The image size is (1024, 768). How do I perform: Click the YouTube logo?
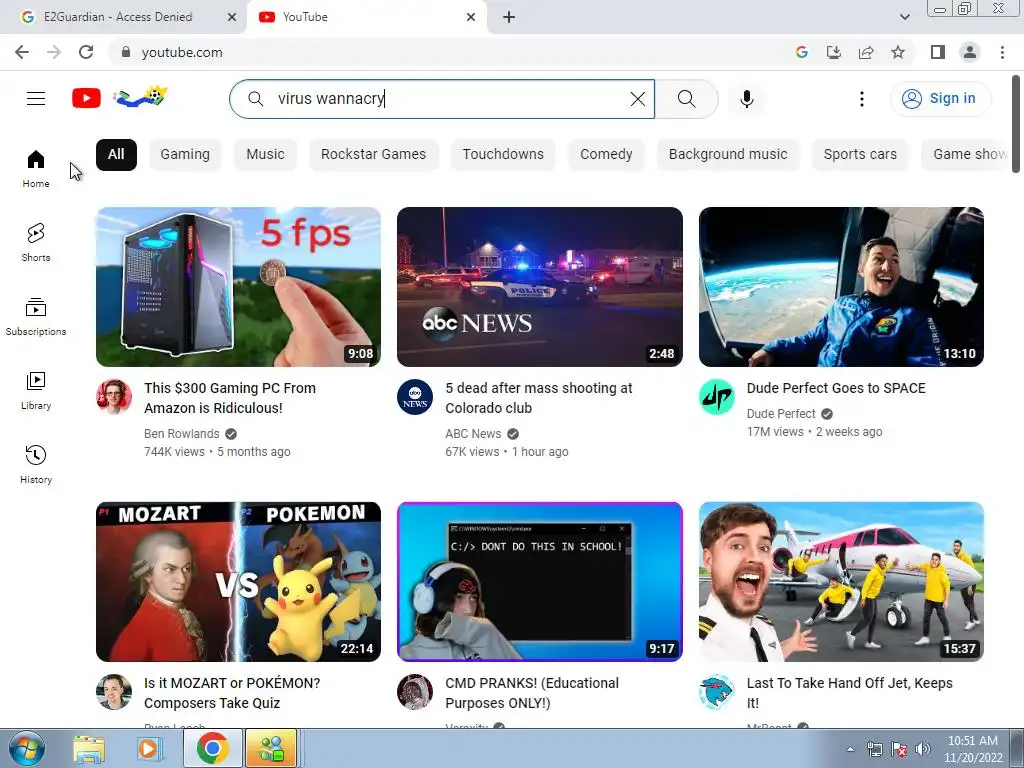pyautogui.click(x=86, y=99)
